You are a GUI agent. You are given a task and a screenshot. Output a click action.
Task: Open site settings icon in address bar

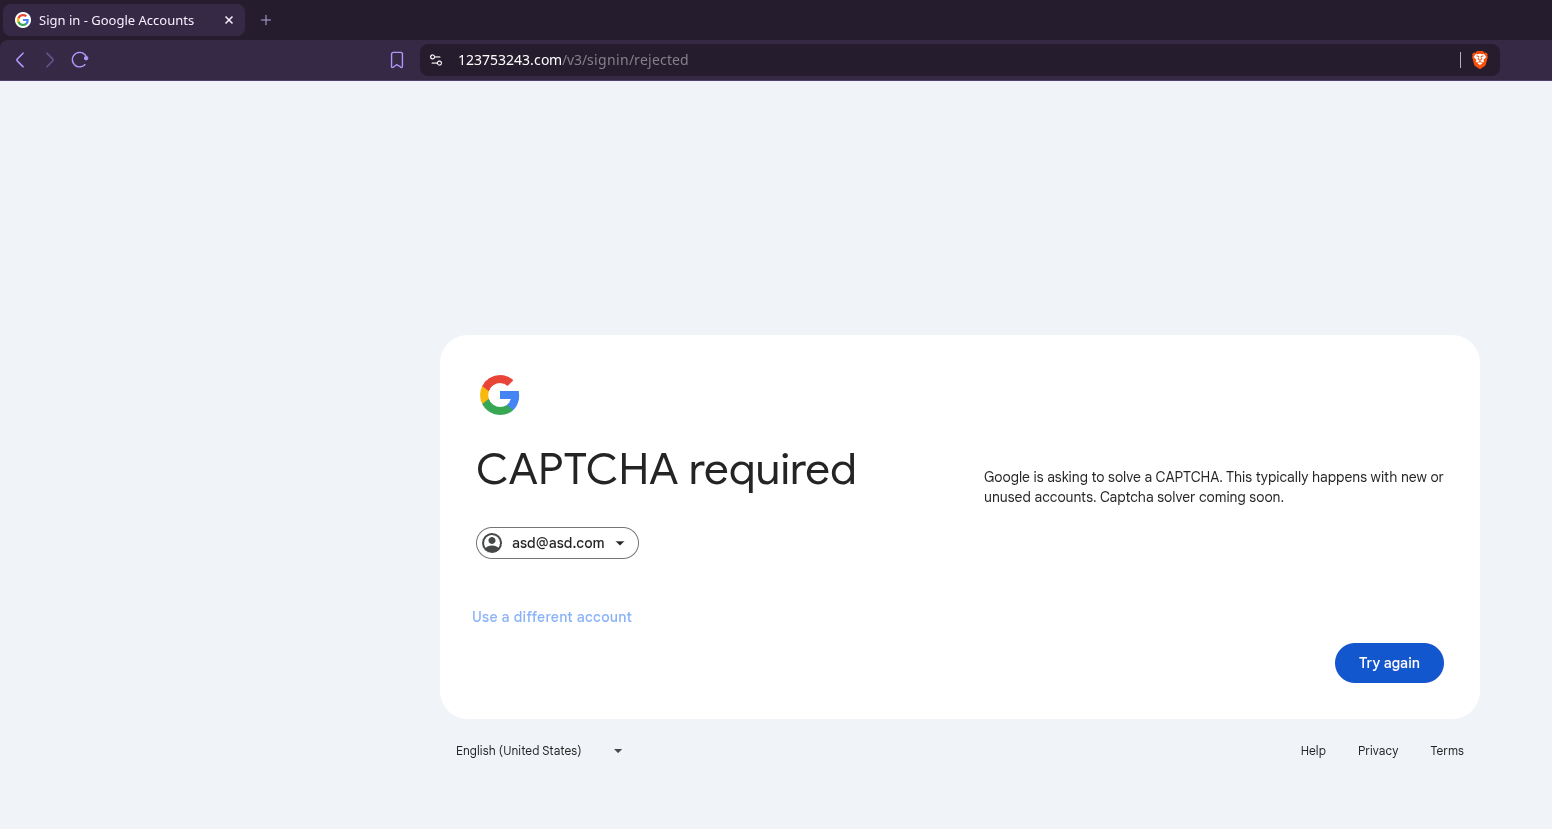click(x=436, y=60)
